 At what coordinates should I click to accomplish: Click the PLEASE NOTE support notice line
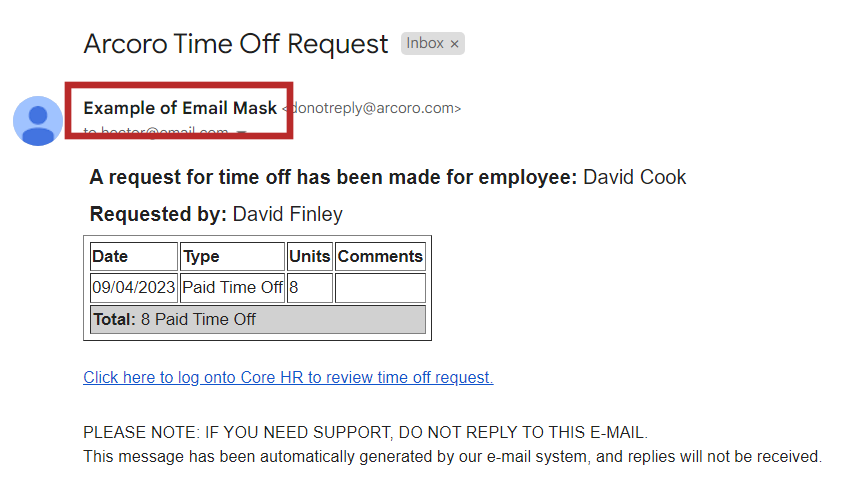(x=365, y=433)
